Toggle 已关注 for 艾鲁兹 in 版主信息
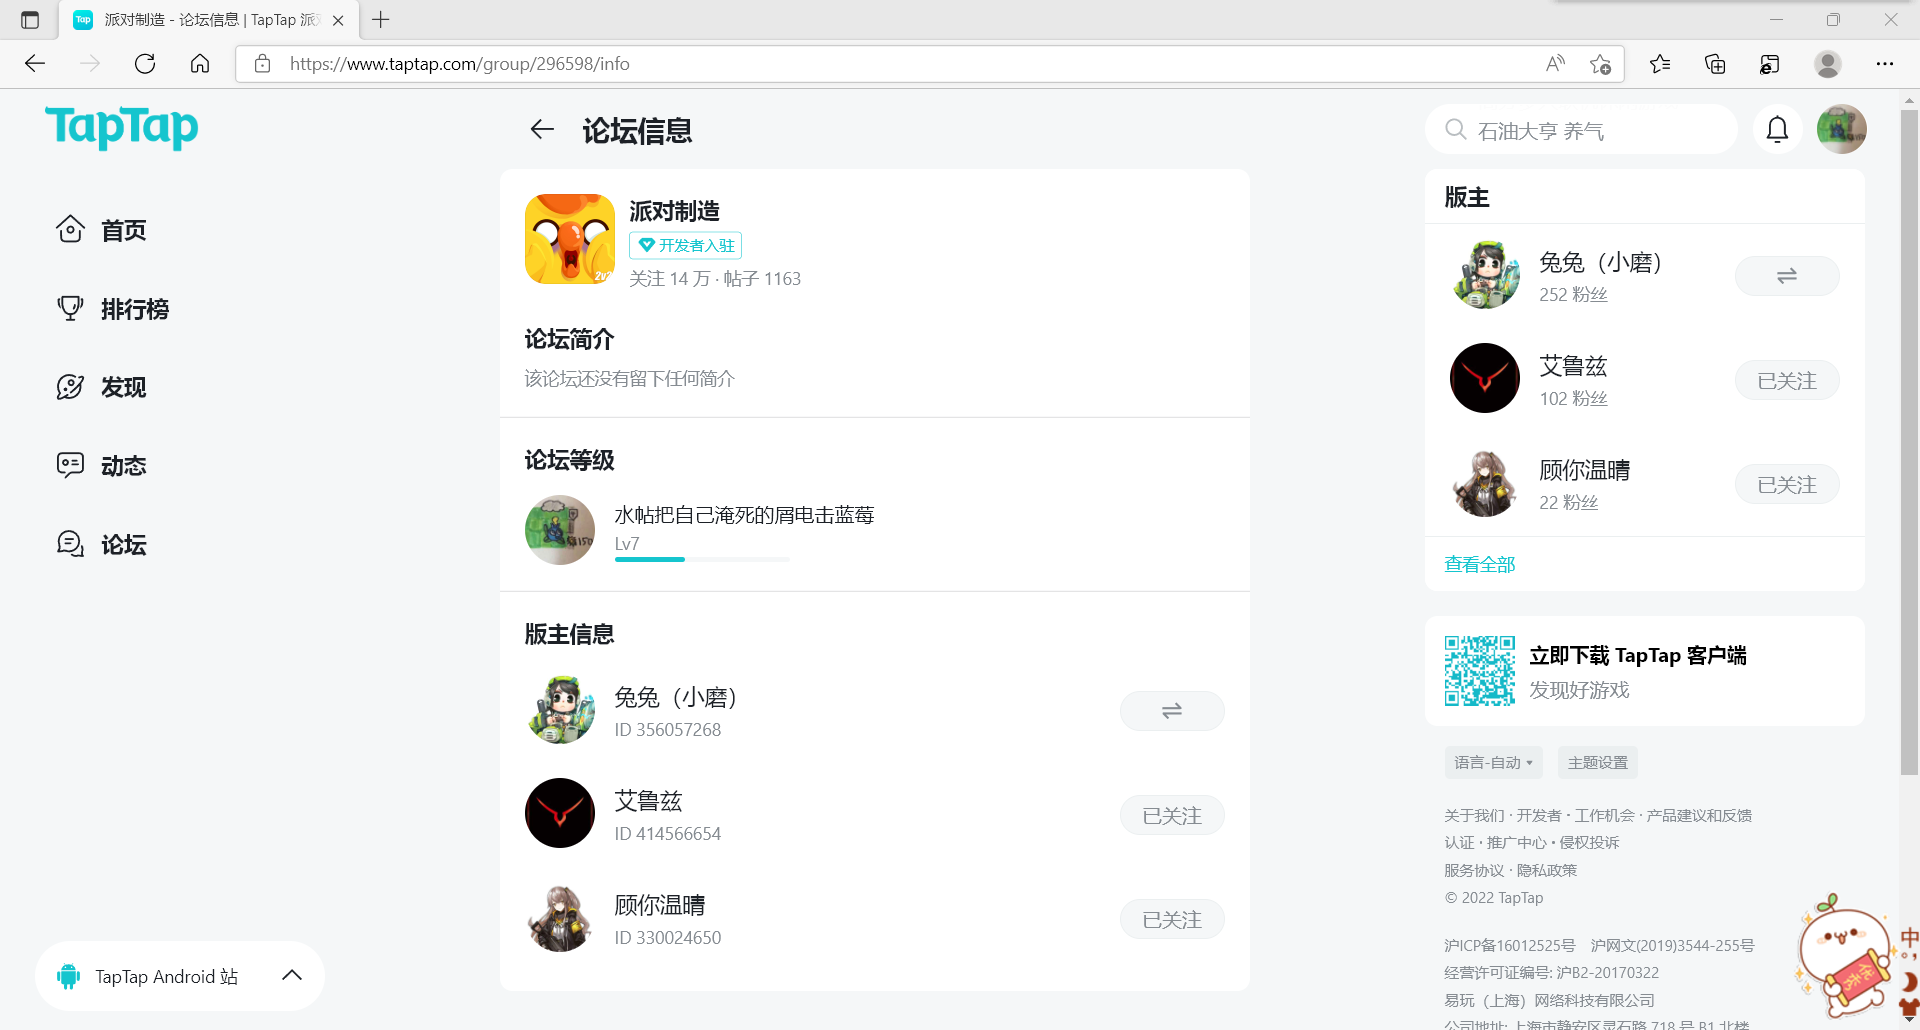This screenshot has height=1030, width=1920. coord(1172,815)
